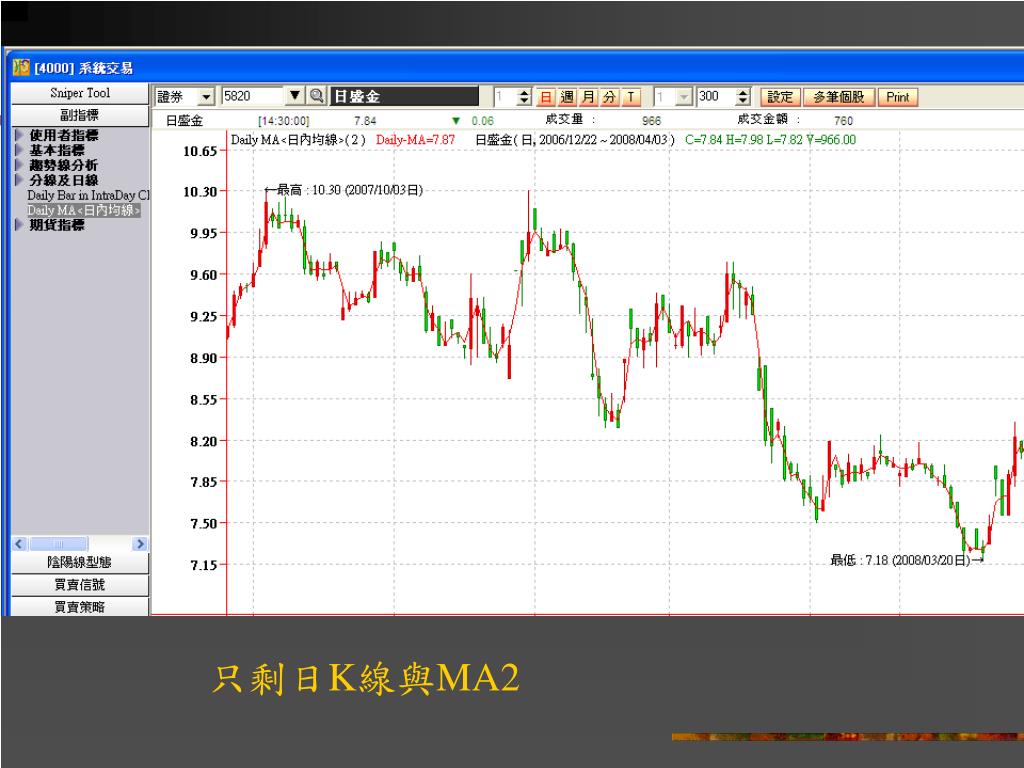The height and width of the screenshot is (768, 1024).
Task: Select Daily MA<日內均線> indicator item
Action: [x=84, y=210]
